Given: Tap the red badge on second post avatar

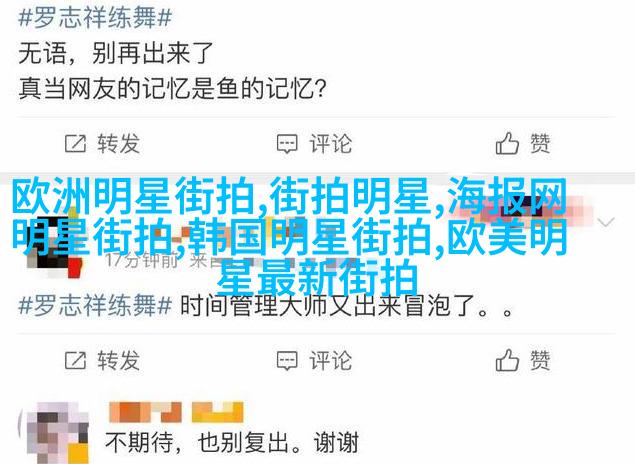Looking at the screenshot, I should (x=75, y=268).
